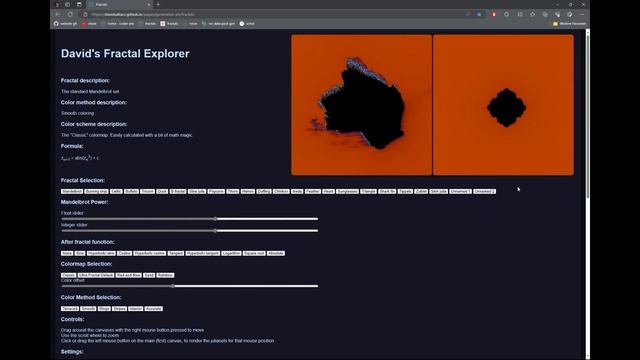This screenshot has width=640, height=360.
Task: Select the Interior color method
Action: (136, 309)
